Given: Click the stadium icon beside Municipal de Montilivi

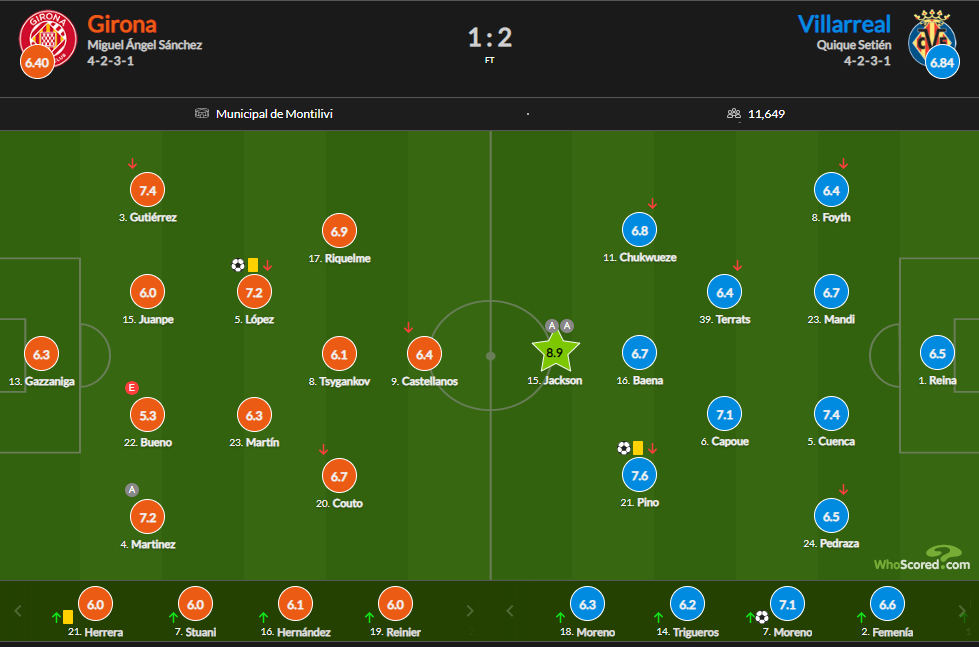Looking at the screenshot, I should [202, 114].
